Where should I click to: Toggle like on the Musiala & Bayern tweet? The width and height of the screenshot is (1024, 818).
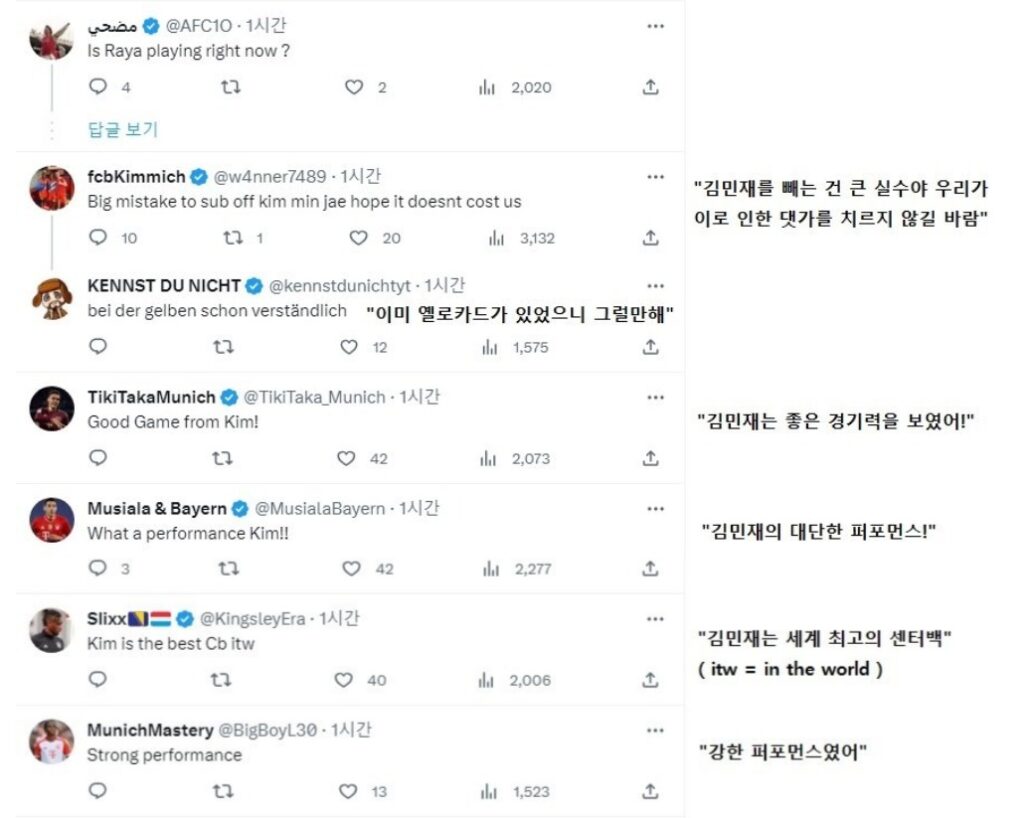tap(352, 568)
